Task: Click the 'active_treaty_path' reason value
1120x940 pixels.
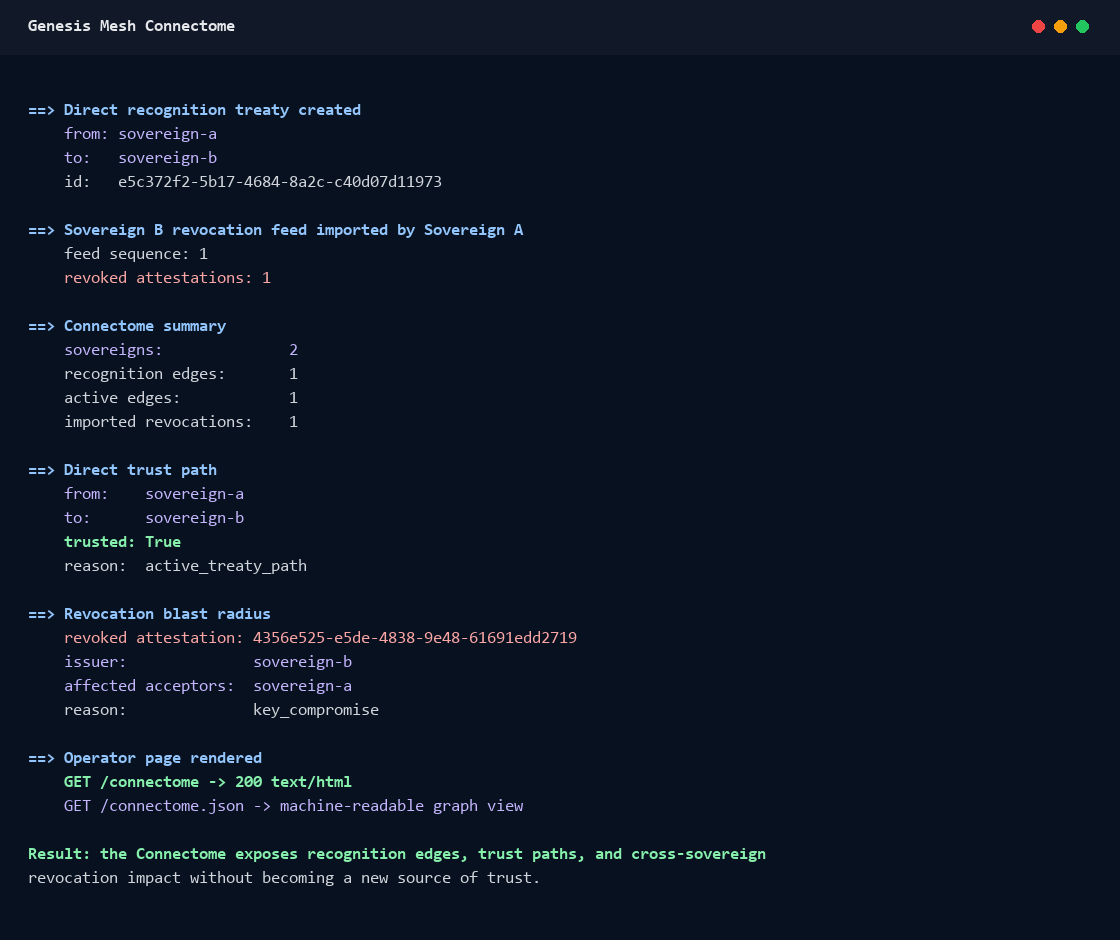Action: click(226, 566)
